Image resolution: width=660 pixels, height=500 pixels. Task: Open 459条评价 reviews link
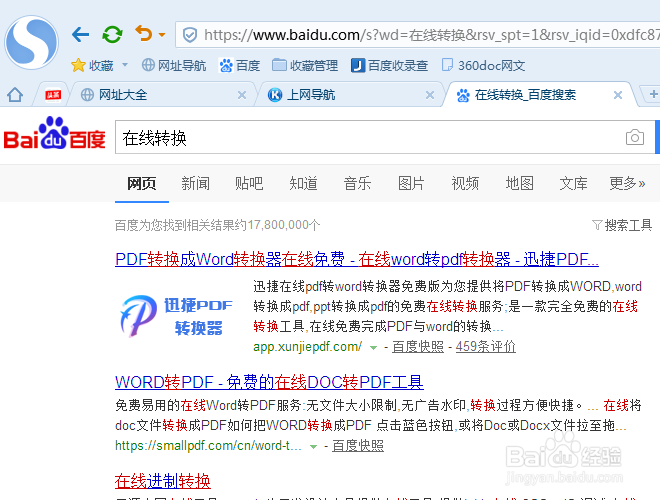point(486,346)
